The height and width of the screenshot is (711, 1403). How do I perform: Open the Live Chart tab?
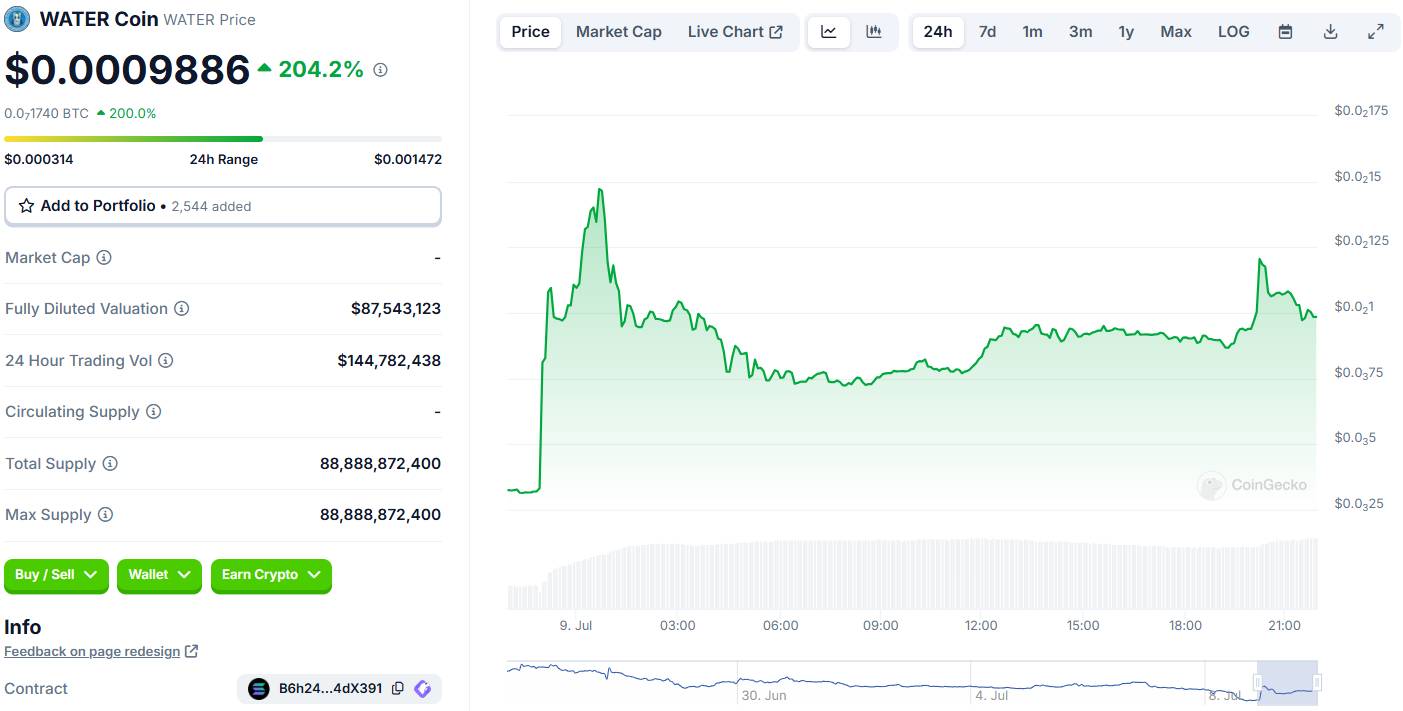(x=735, y=32)
